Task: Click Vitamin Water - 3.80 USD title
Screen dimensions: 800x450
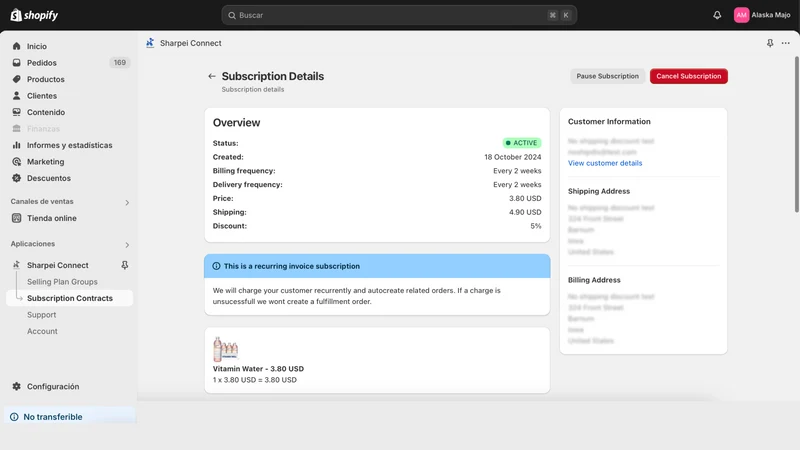Action: click(258, 368)
